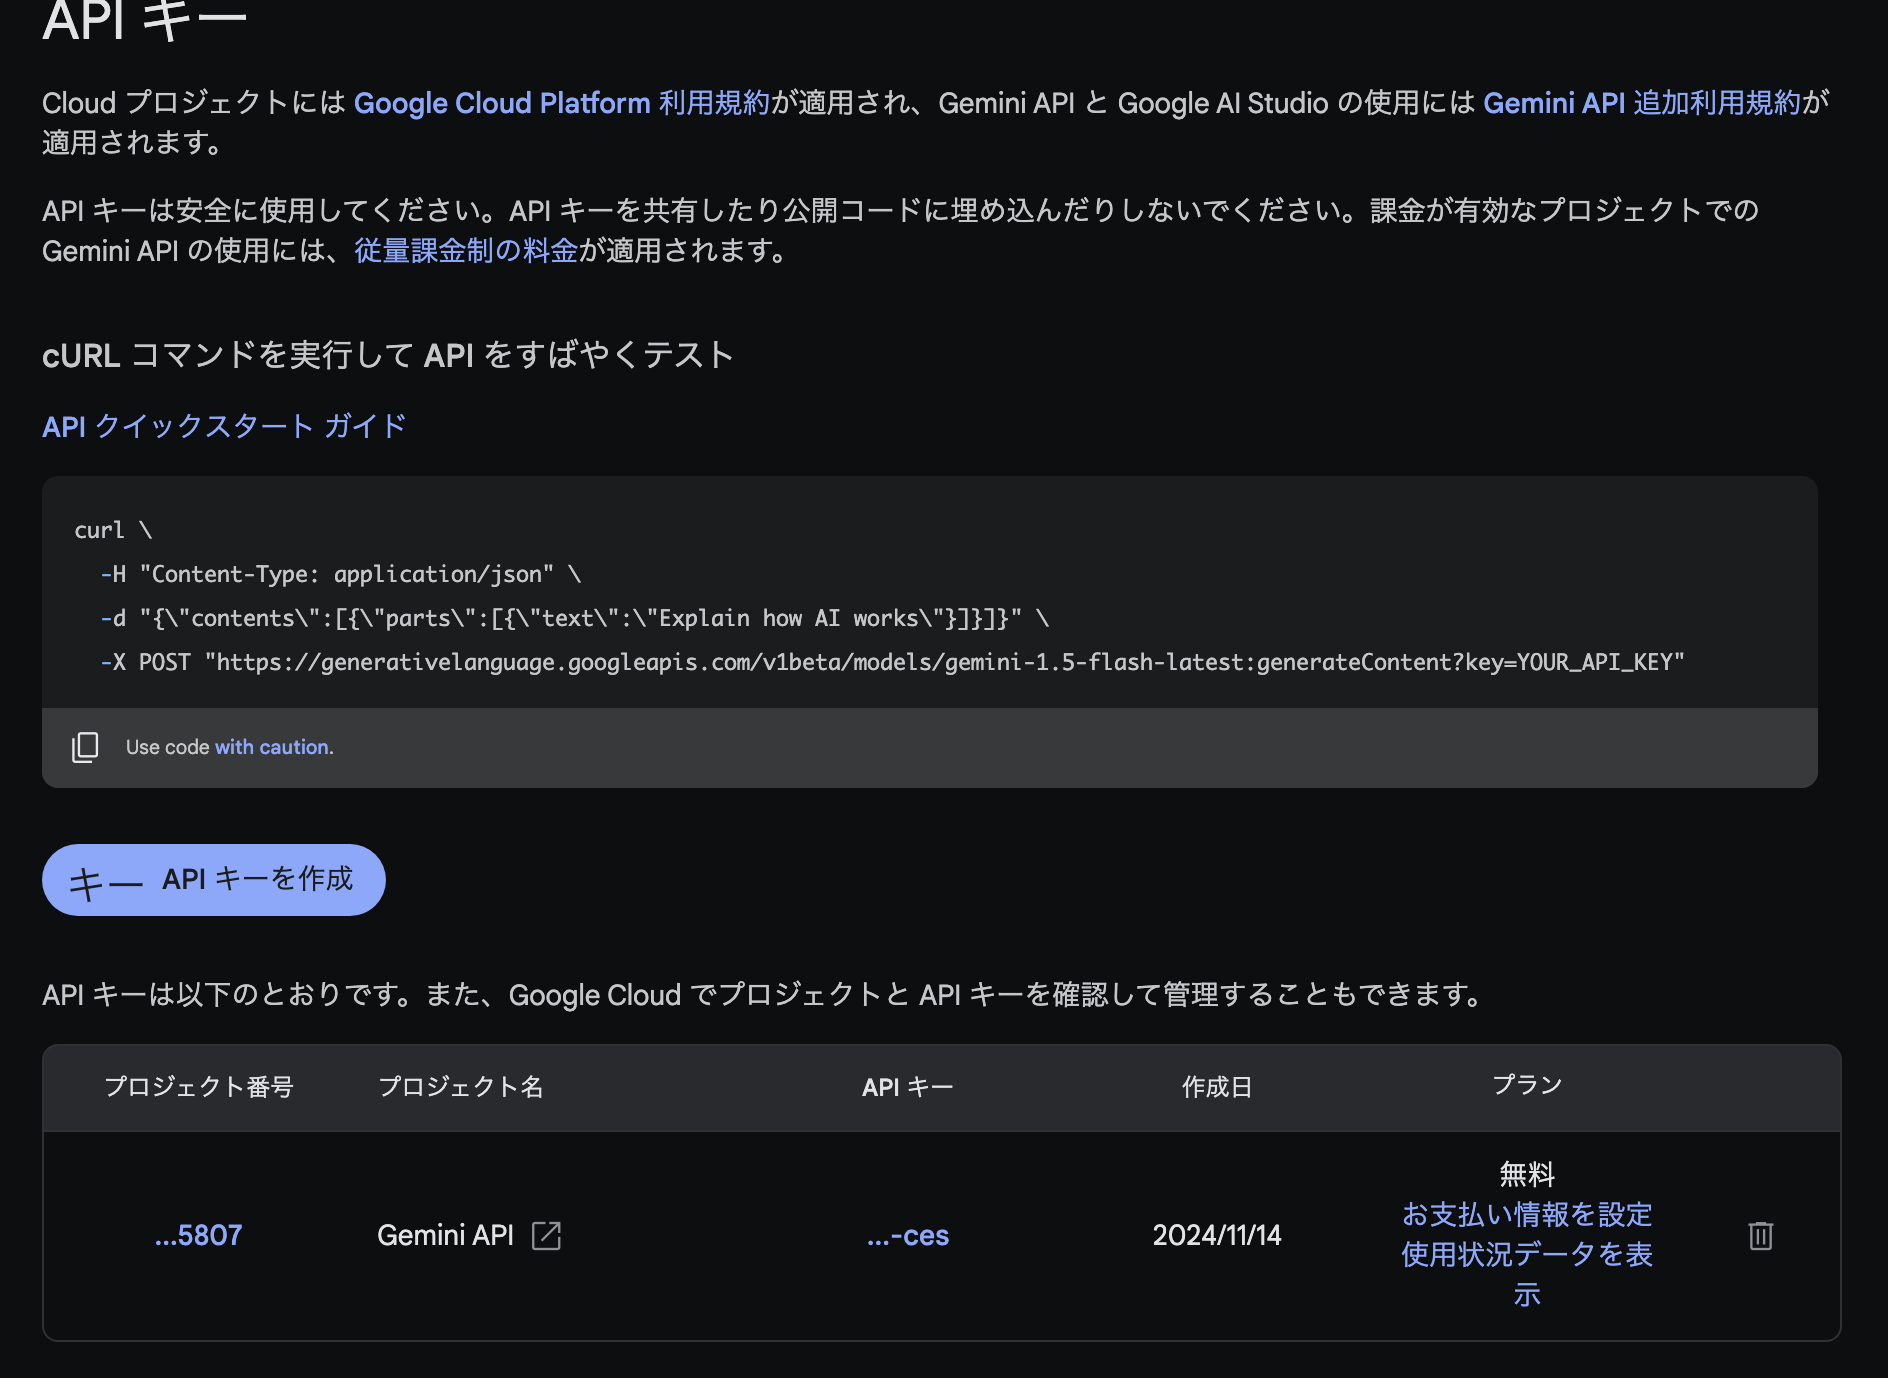Reveal the API key ending in -ces
The height and width of the screenshot is (1378, 1888).
908,1236
